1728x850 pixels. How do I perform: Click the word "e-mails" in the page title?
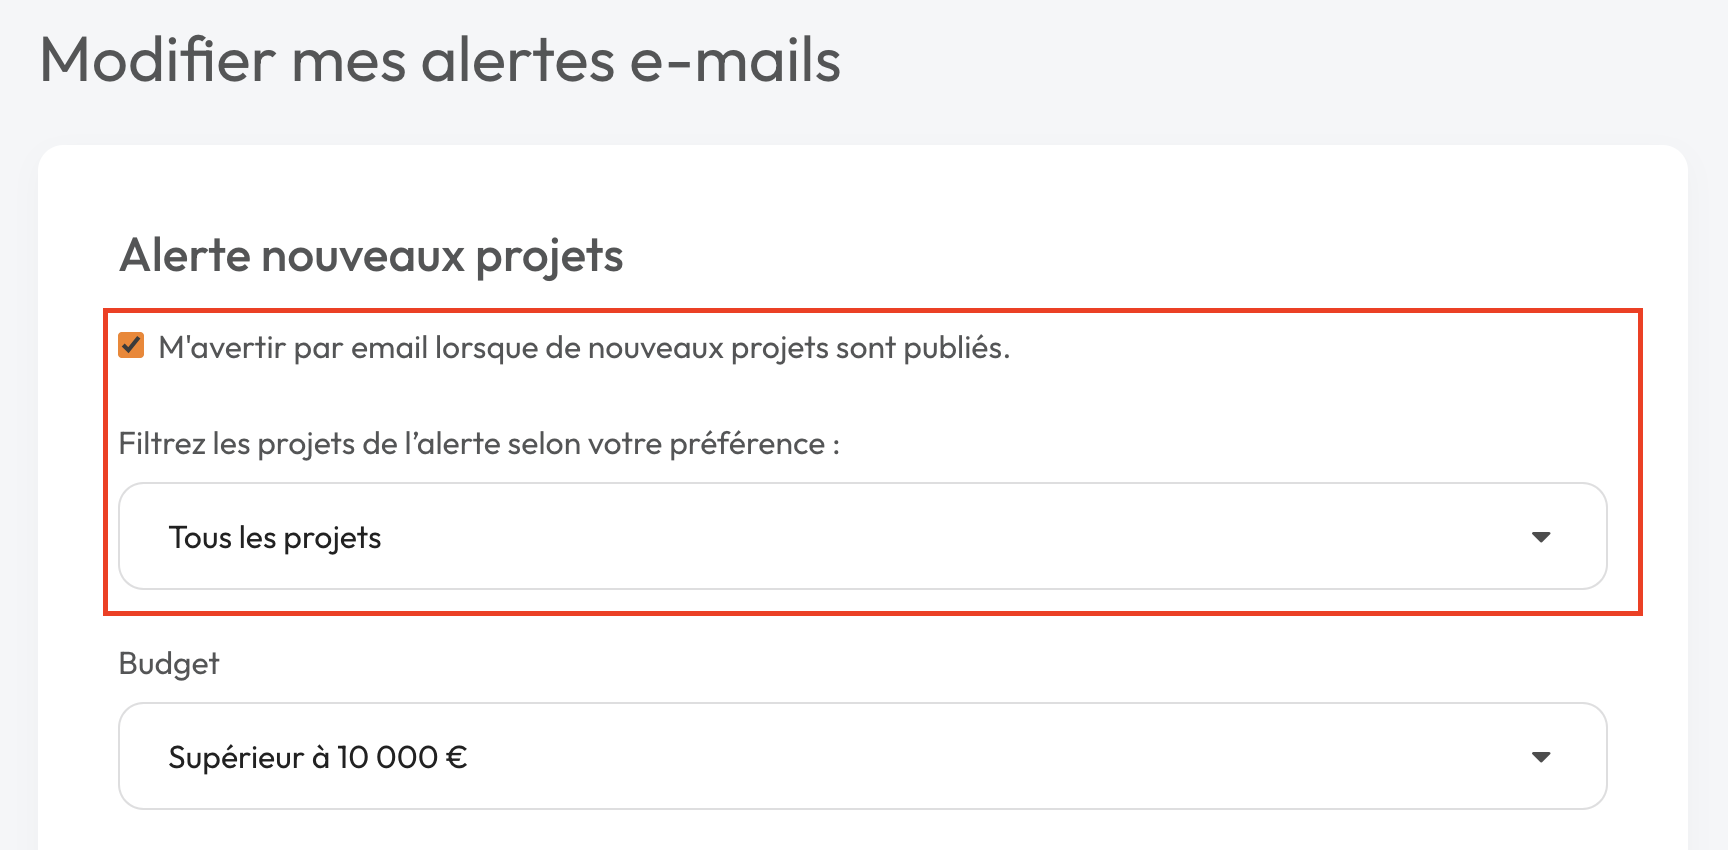pos(735,60)
